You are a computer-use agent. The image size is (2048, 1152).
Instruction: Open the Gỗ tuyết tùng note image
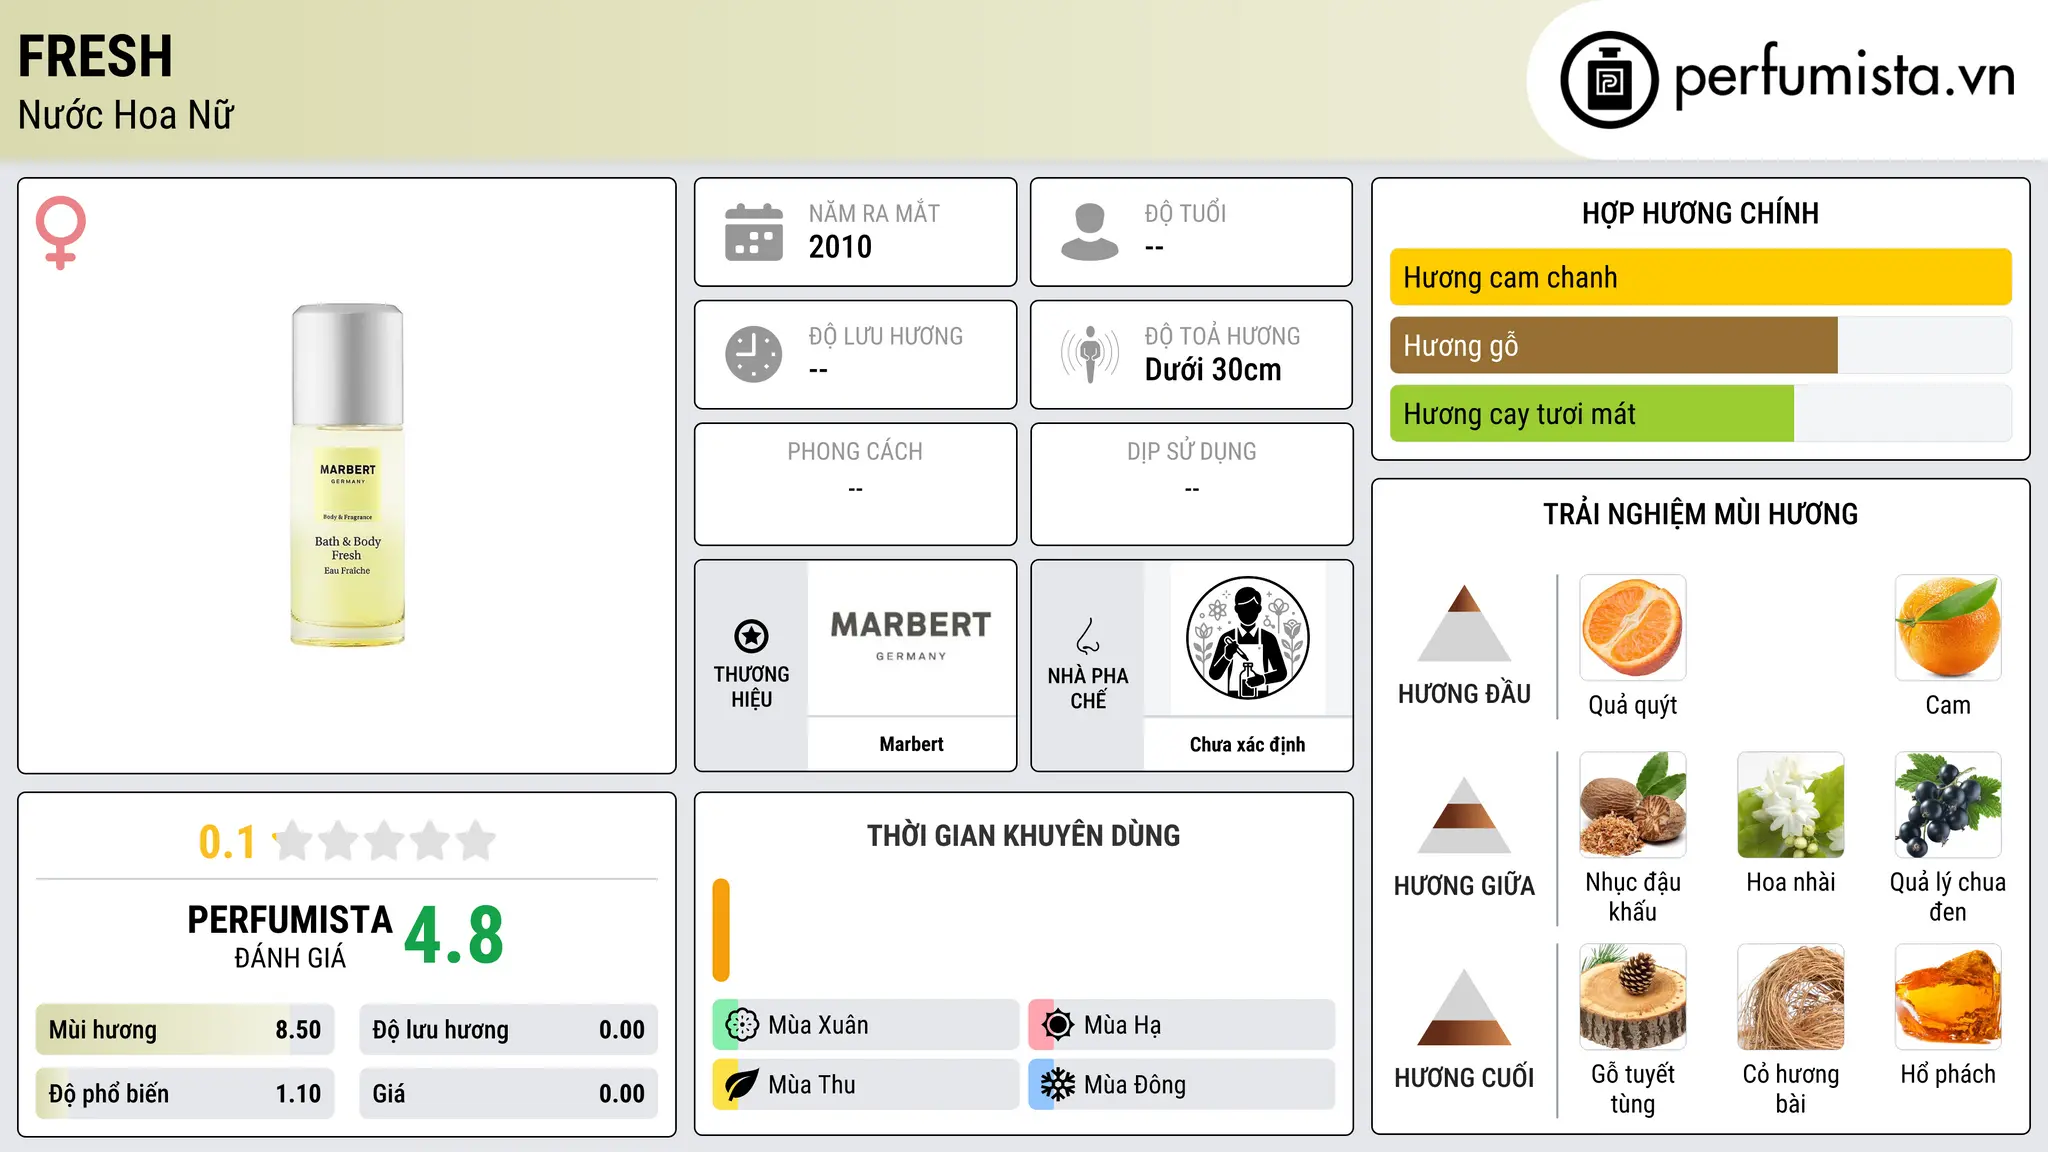click(x=1633, y=997)
